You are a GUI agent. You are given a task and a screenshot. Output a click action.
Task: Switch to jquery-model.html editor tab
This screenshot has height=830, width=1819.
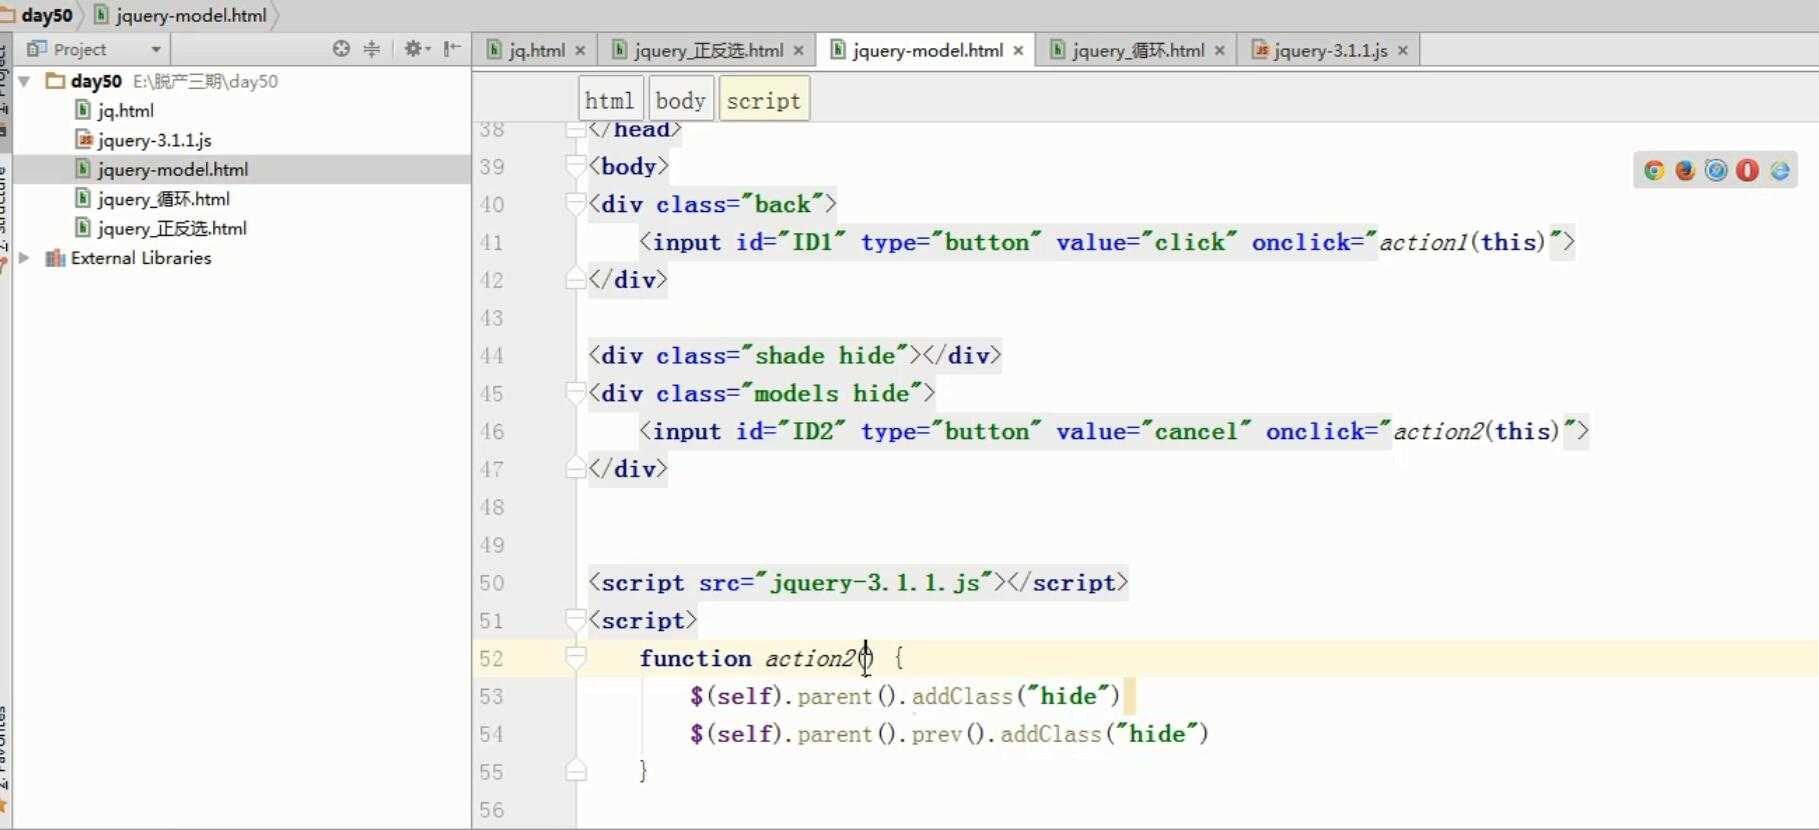tap(927, 50)
